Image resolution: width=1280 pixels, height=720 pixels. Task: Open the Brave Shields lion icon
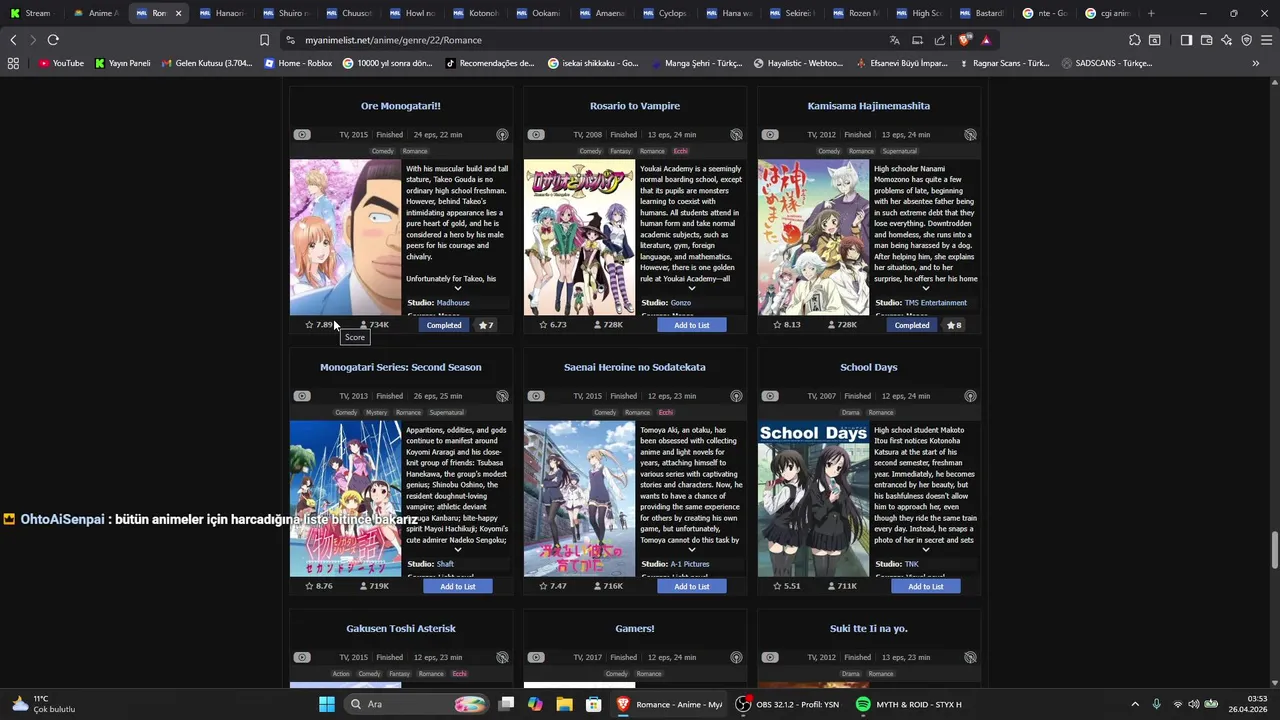tap(964, 40)
